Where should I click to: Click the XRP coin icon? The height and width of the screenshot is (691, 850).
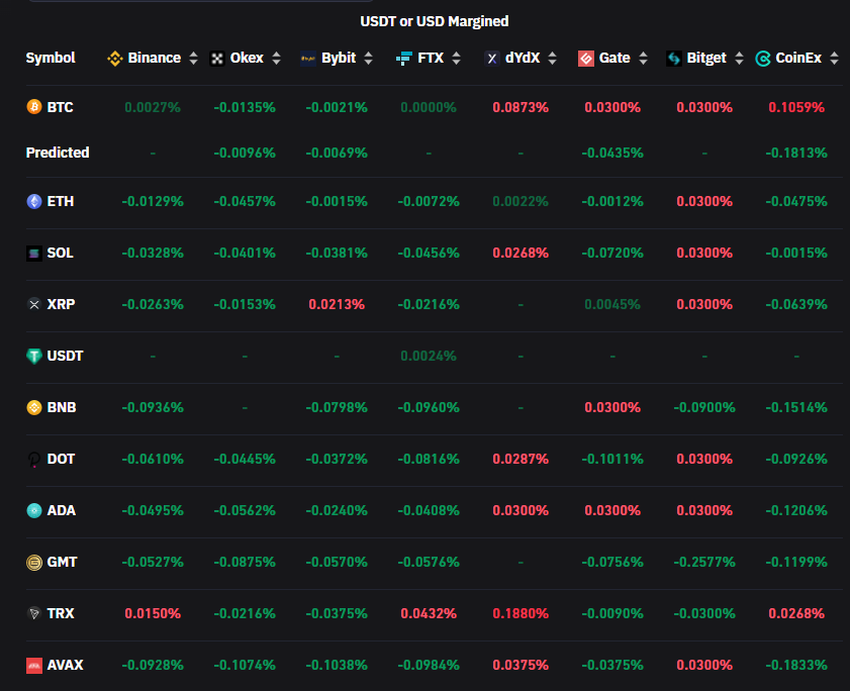[34, 305]
